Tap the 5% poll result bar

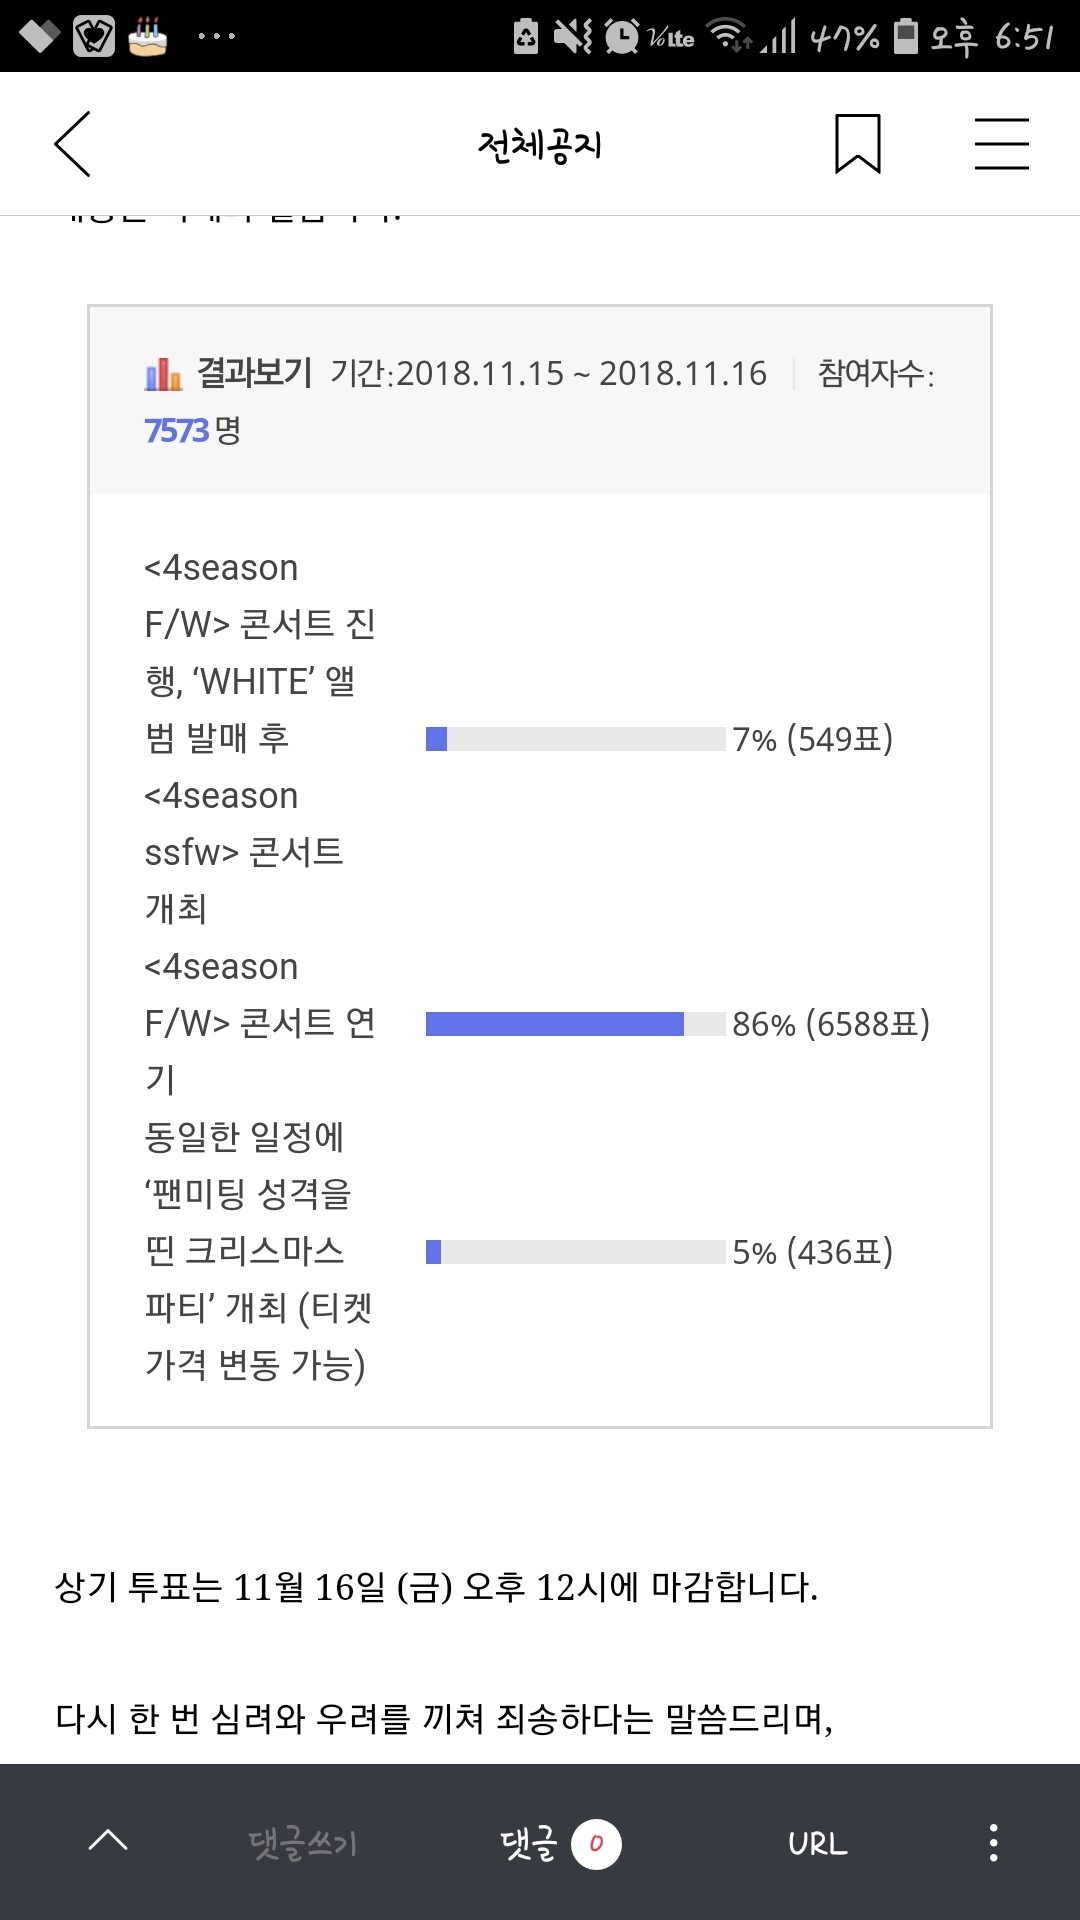click(x=575, y=1252)
